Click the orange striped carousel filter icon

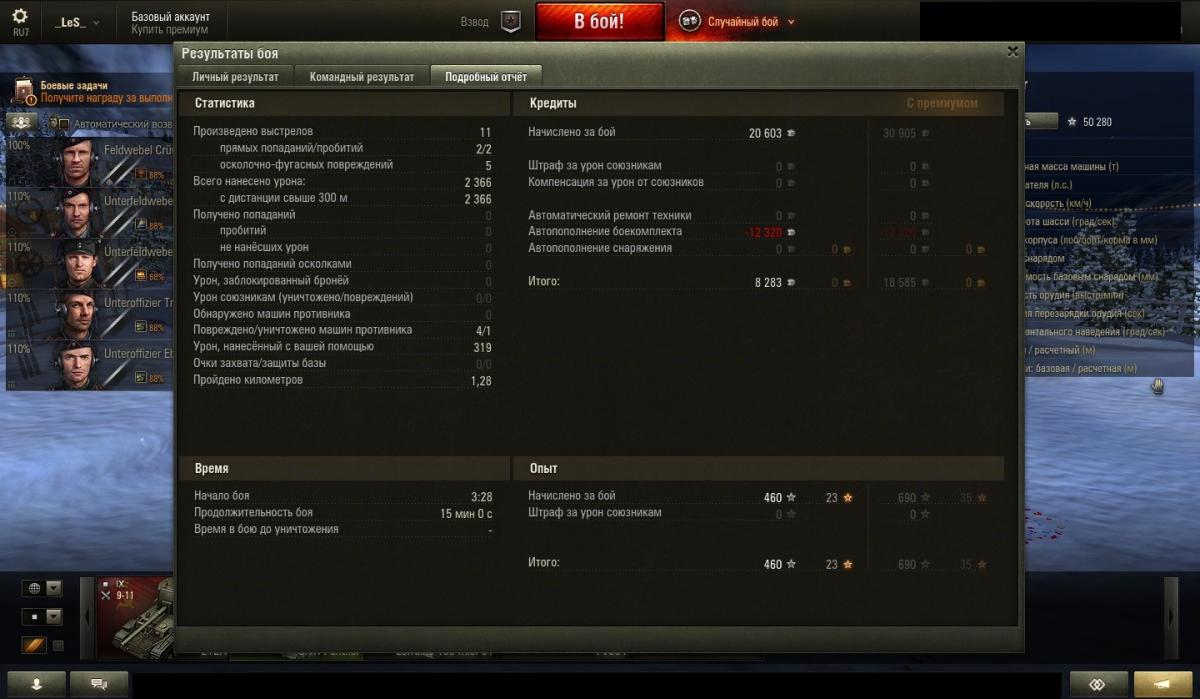pyautogui.click(x=33, y=646)
